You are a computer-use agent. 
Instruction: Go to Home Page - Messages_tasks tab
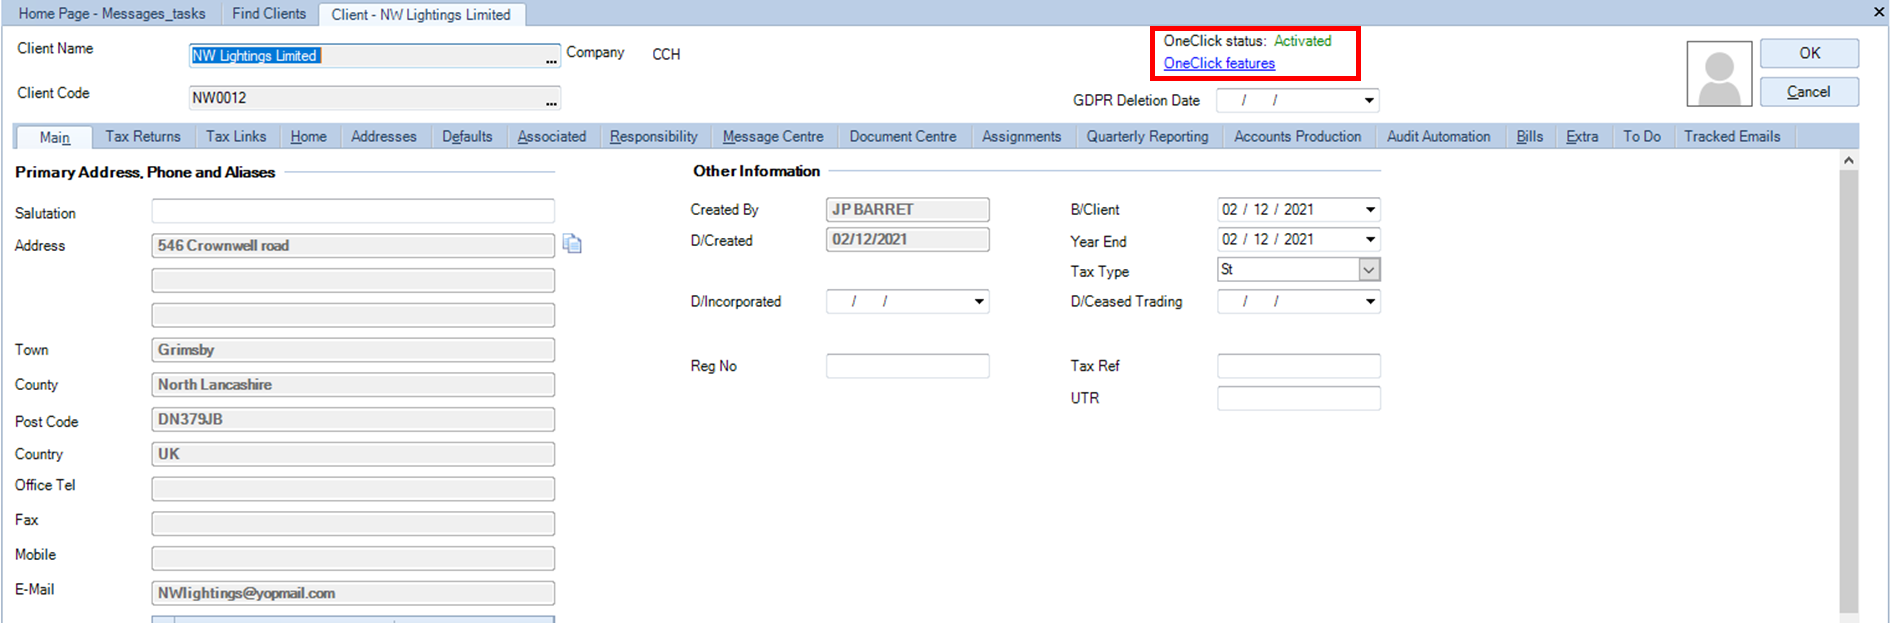[112, 14]
